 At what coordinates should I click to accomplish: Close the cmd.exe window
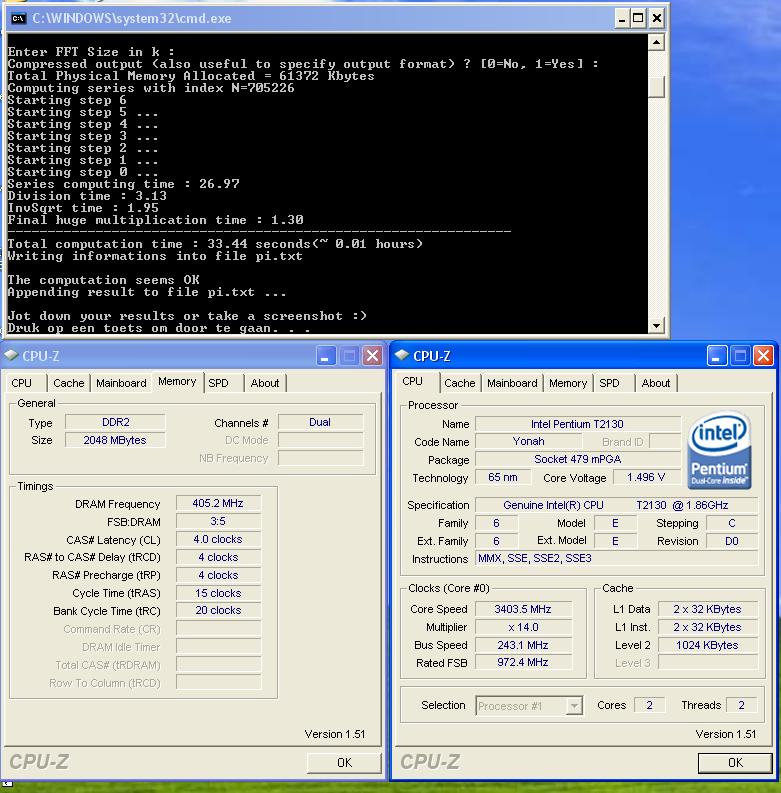(657, 19)
